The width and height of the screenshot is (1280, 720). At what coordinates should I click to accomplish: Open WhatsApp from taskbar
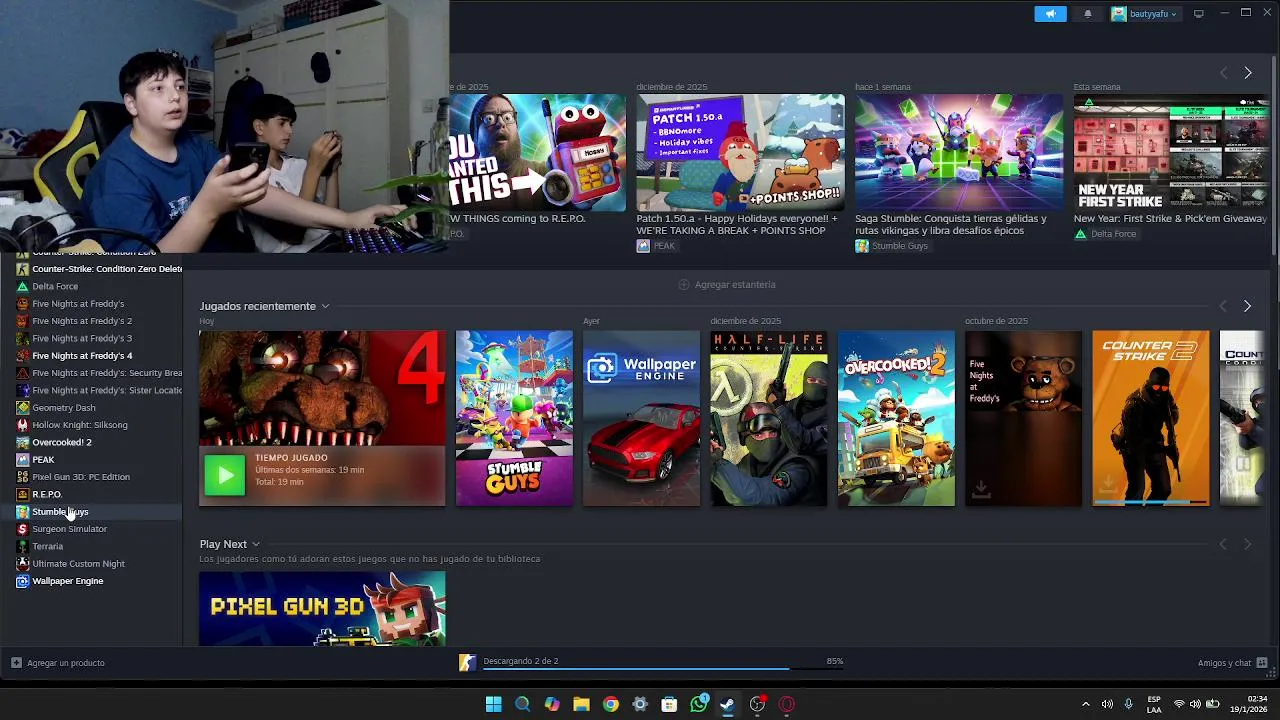tap(699, 704)
